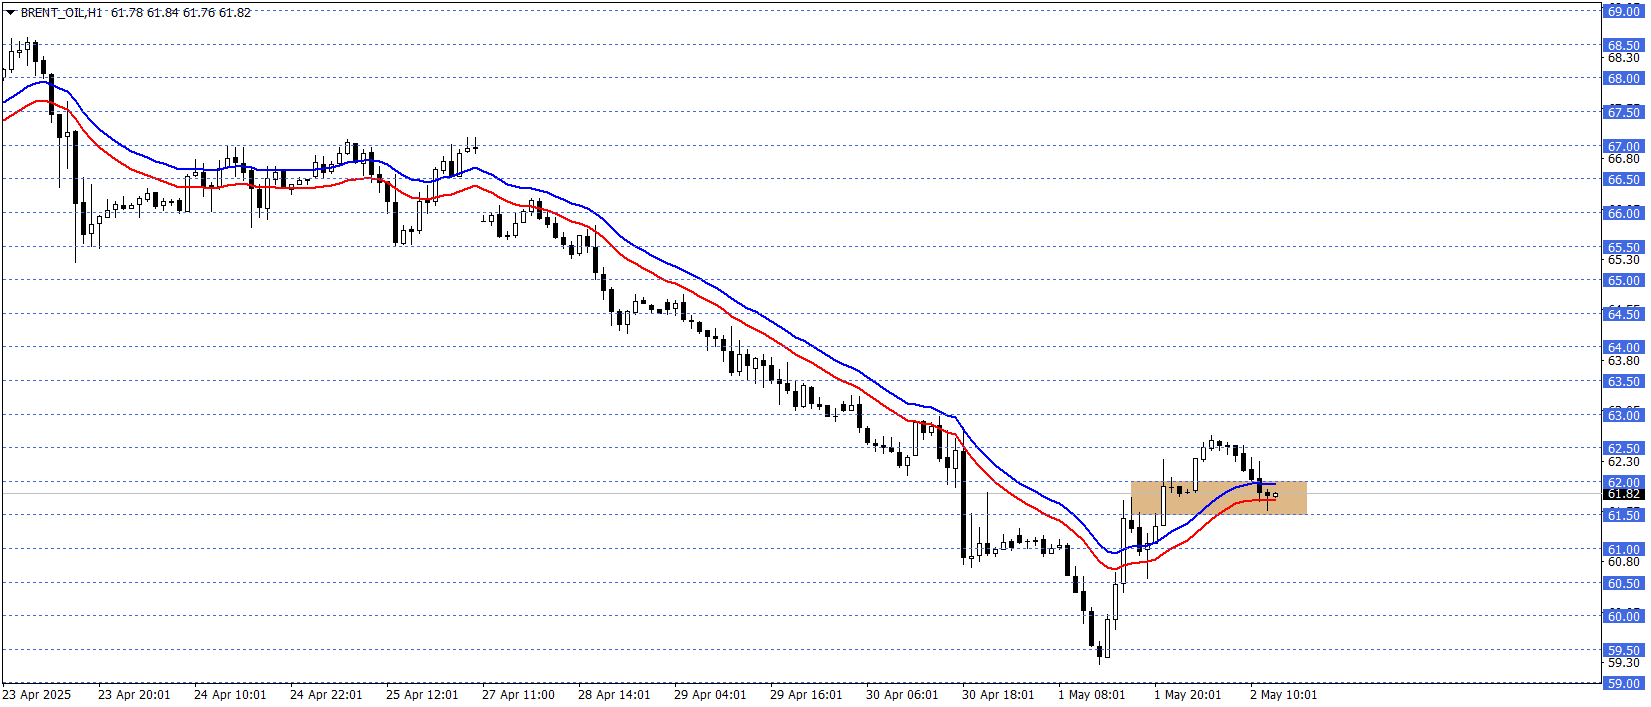The height and width of the screenshot is (707, 1651).
Task: Click the 30 Apr 18:01 time label
Action: pyautogui.click(x=998, y=695)
